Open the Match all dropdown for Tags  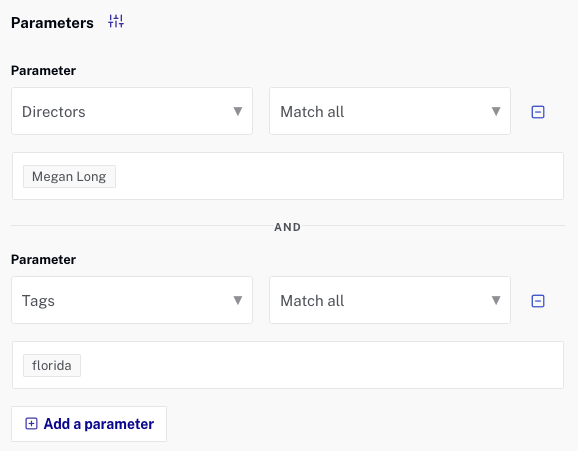point(390,300)
